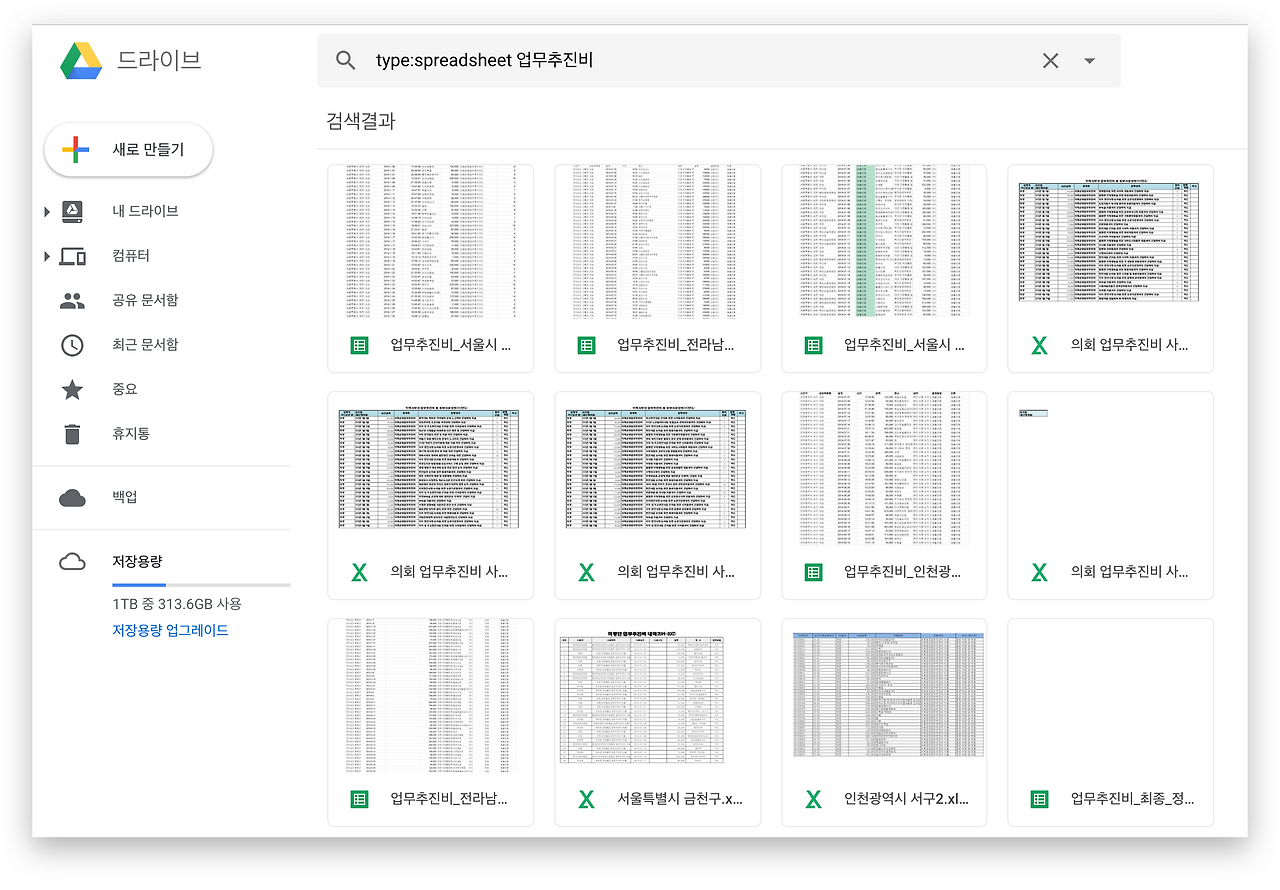Image resolution: width=1280 pixels, height=890 pixels.
Task: Click the "1TB 중 313.6GB 사용" usage text
Action: (177, 604)
